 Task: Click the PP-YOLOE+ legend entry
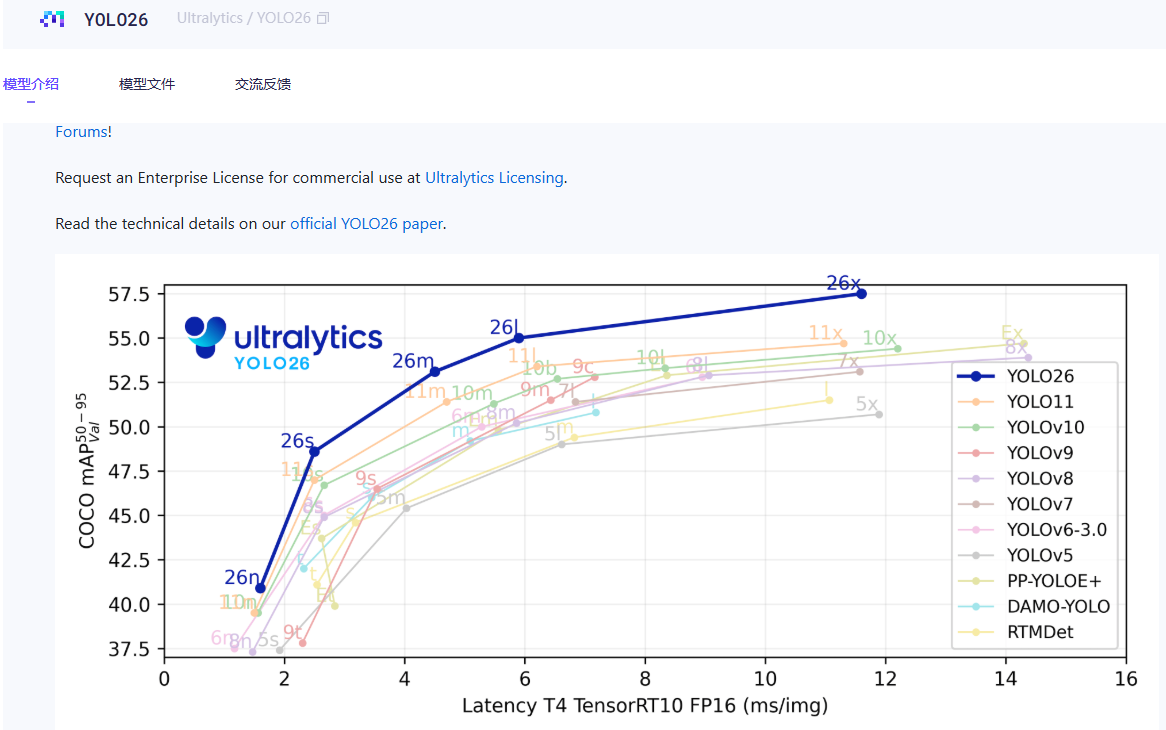click(x=1030, y=581)
